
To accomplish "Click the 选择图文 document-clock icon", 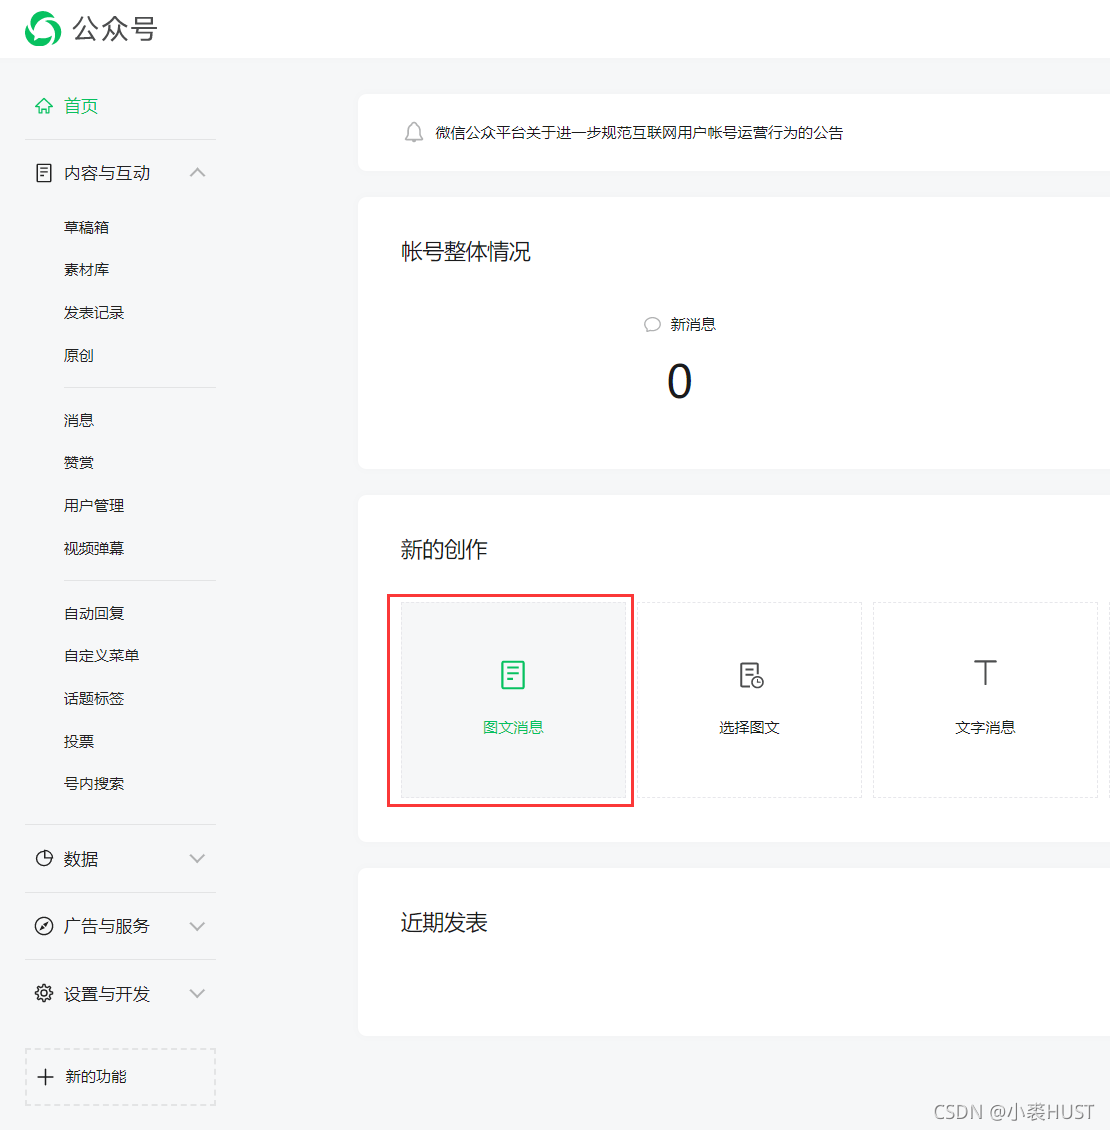I will (751, 675).
